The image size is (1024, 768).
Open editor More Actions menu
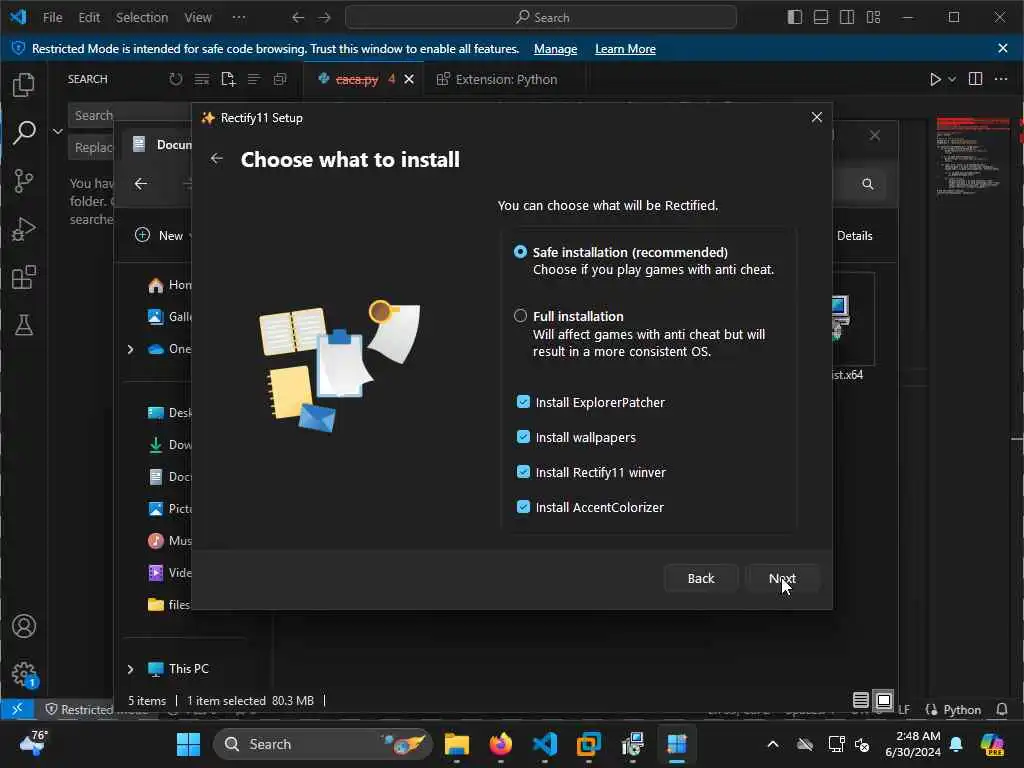pyautogui.click(x=1000, y=79)
